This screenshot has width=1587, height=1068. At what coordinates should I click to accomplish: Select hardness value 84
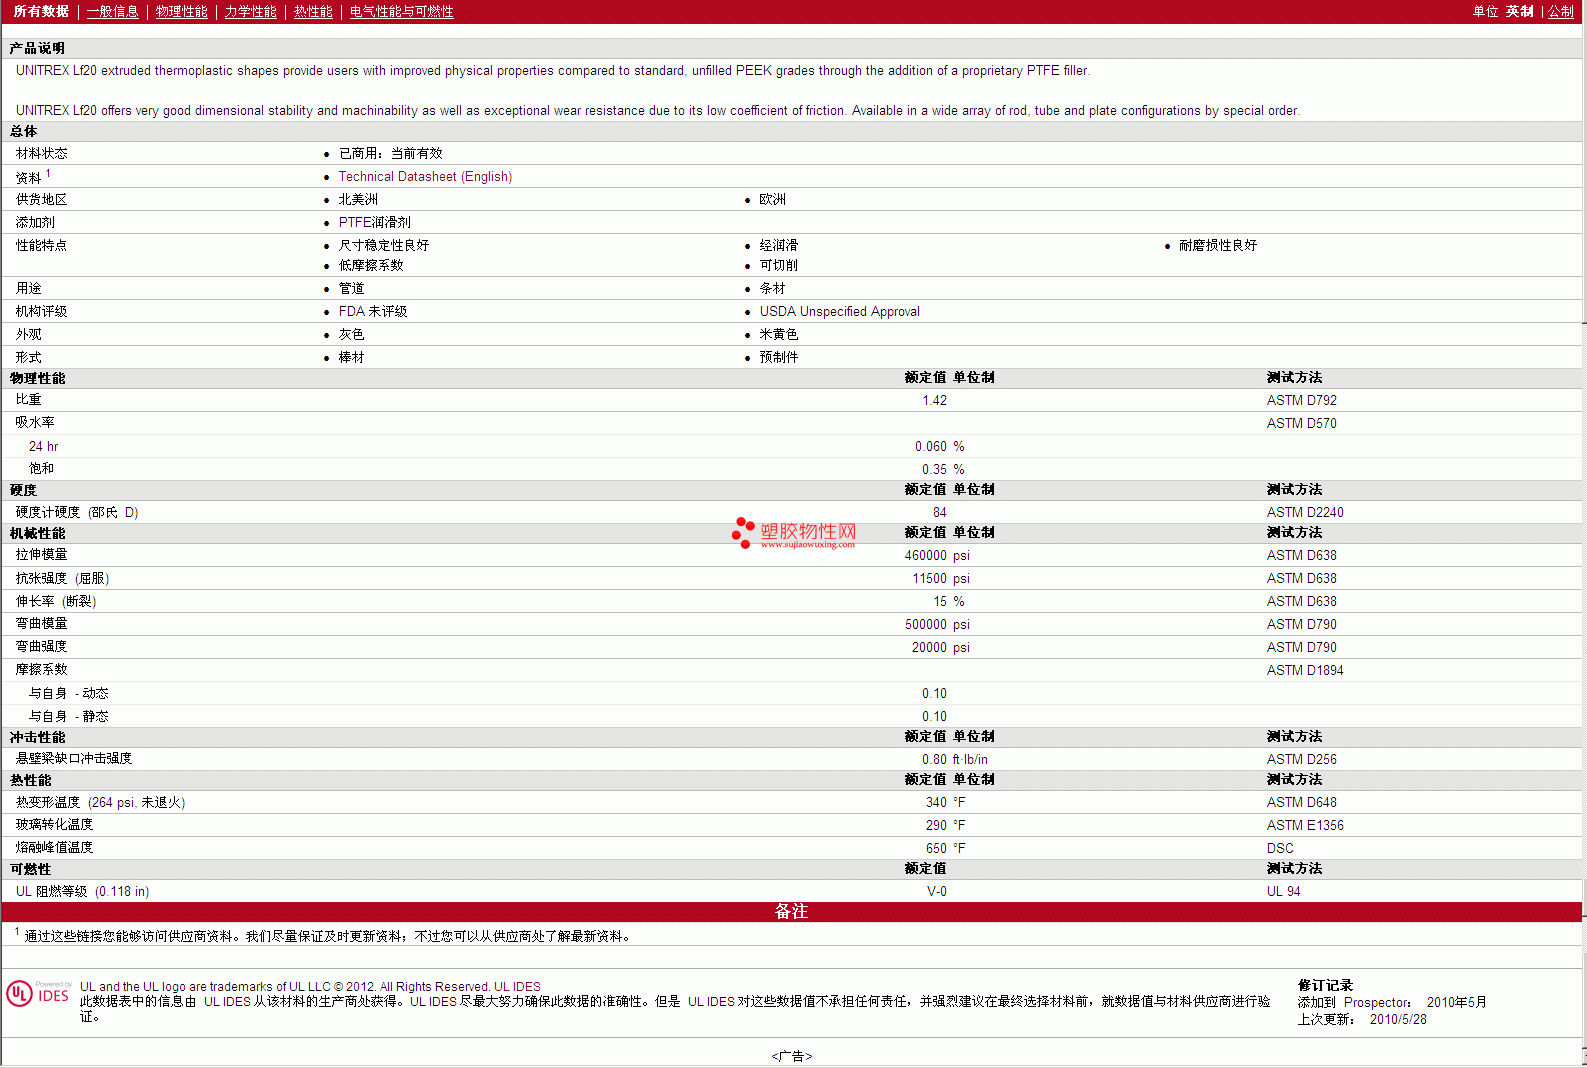pyautogui.click(x=940, y=512)
